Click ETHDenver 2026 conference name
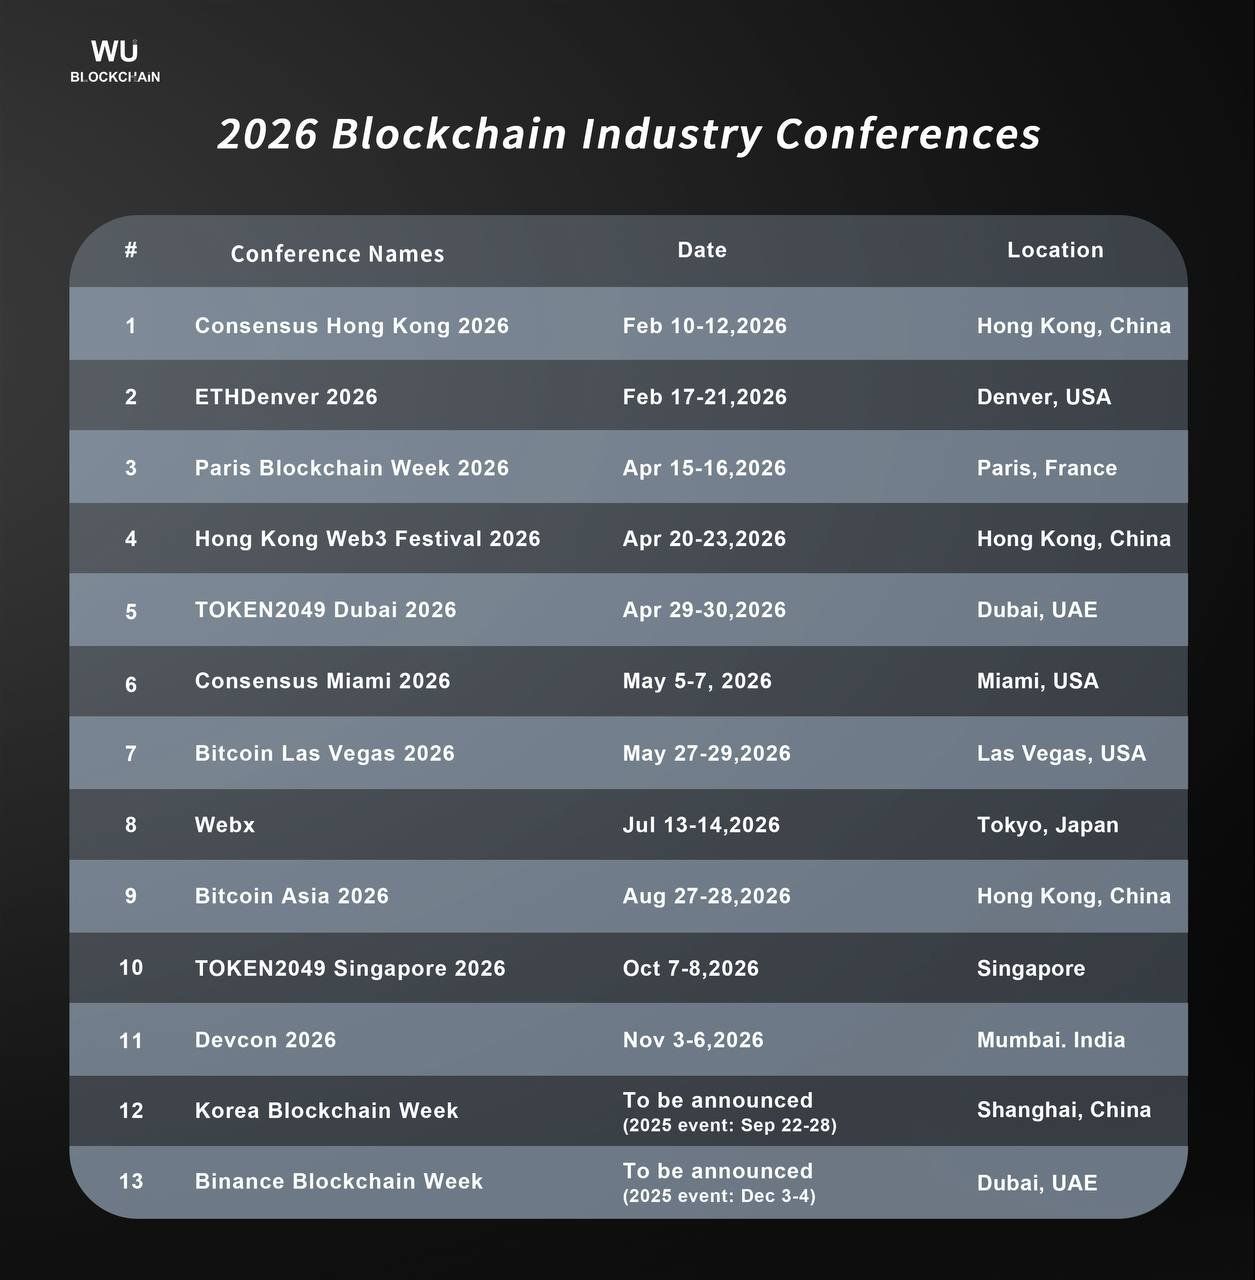 click(x=286, y=397)
